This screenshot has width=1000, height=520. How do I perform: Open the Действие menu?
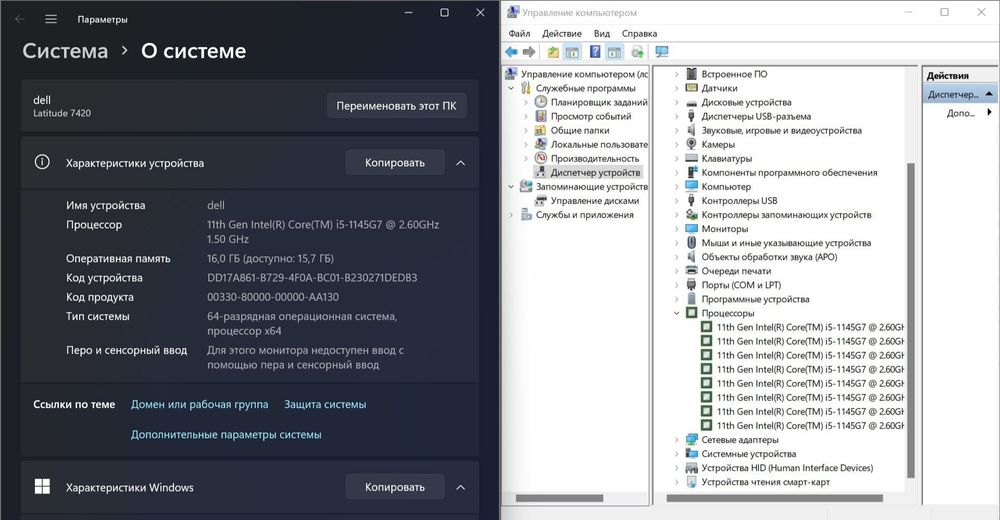click(x=562, y=33)
